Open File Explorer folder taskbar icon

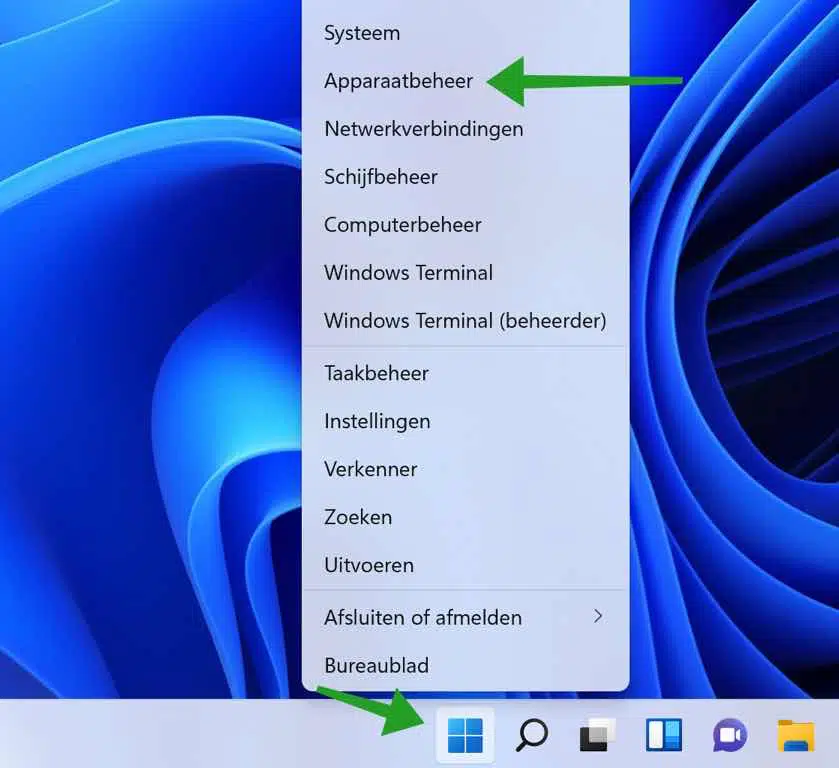tap(796, 735)
